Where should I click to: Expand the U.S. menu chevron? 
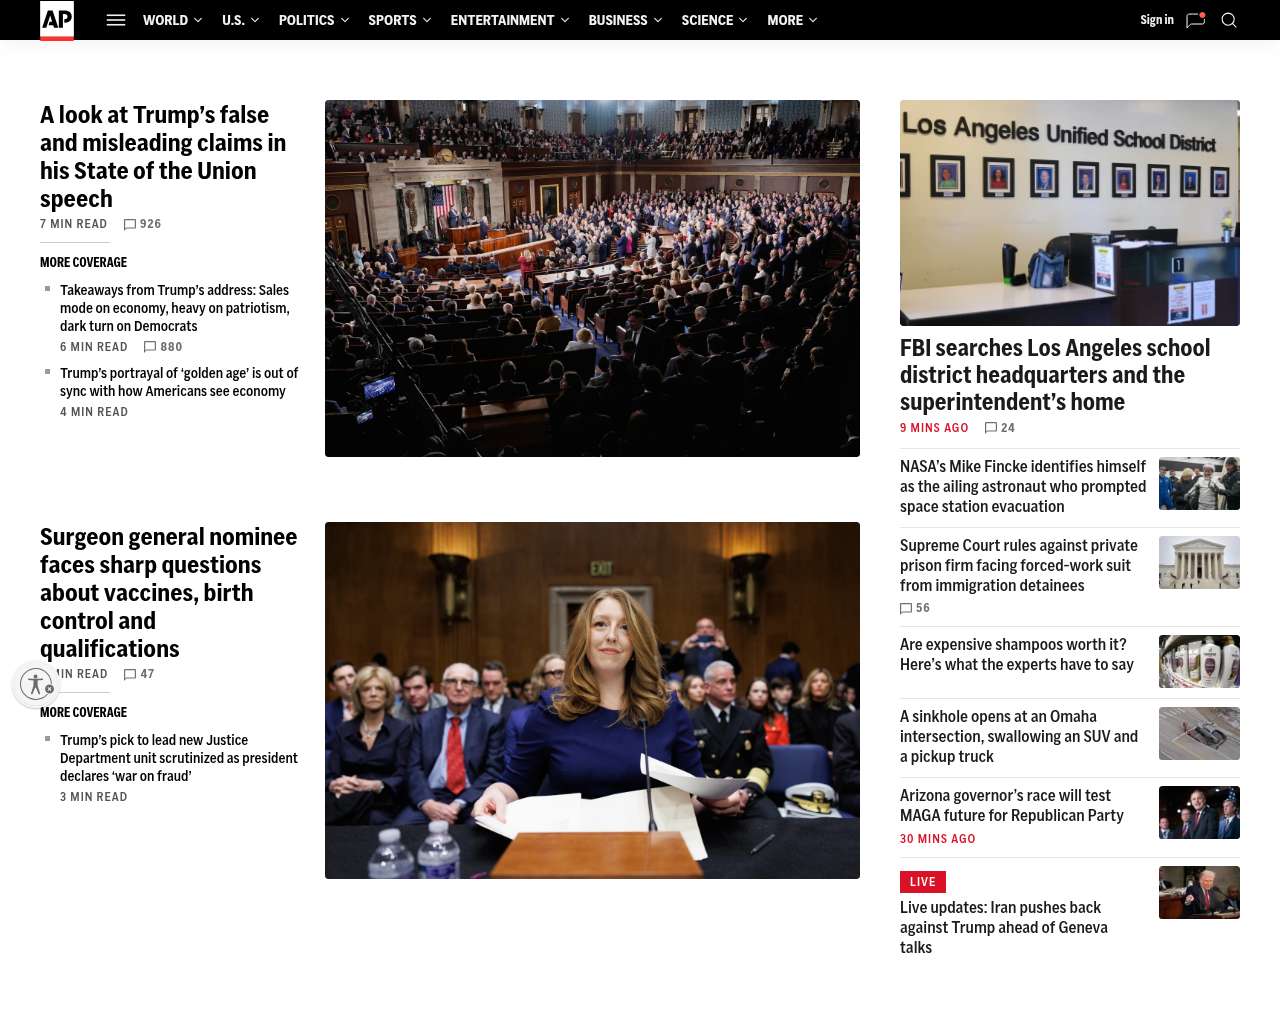pos(255,20)
